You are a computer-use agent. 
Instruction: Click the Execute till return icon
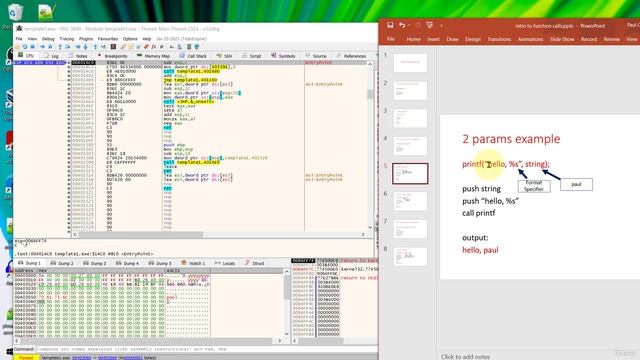(x=96, y=47)
